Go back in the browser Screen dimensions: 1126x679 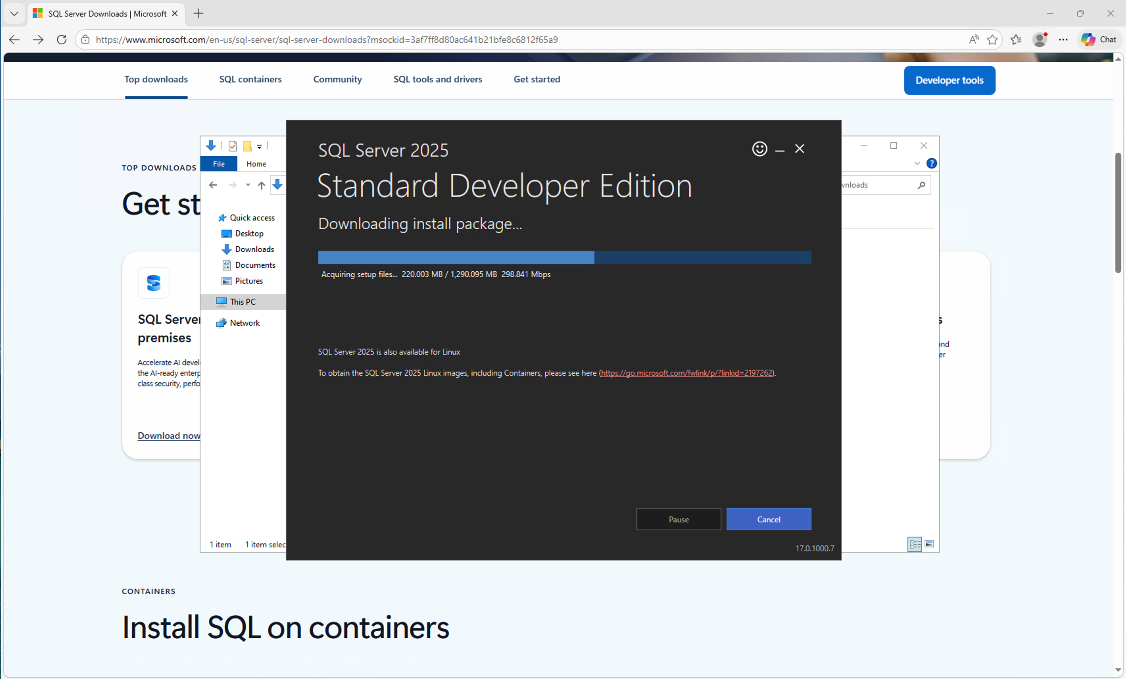click(14, 39)
